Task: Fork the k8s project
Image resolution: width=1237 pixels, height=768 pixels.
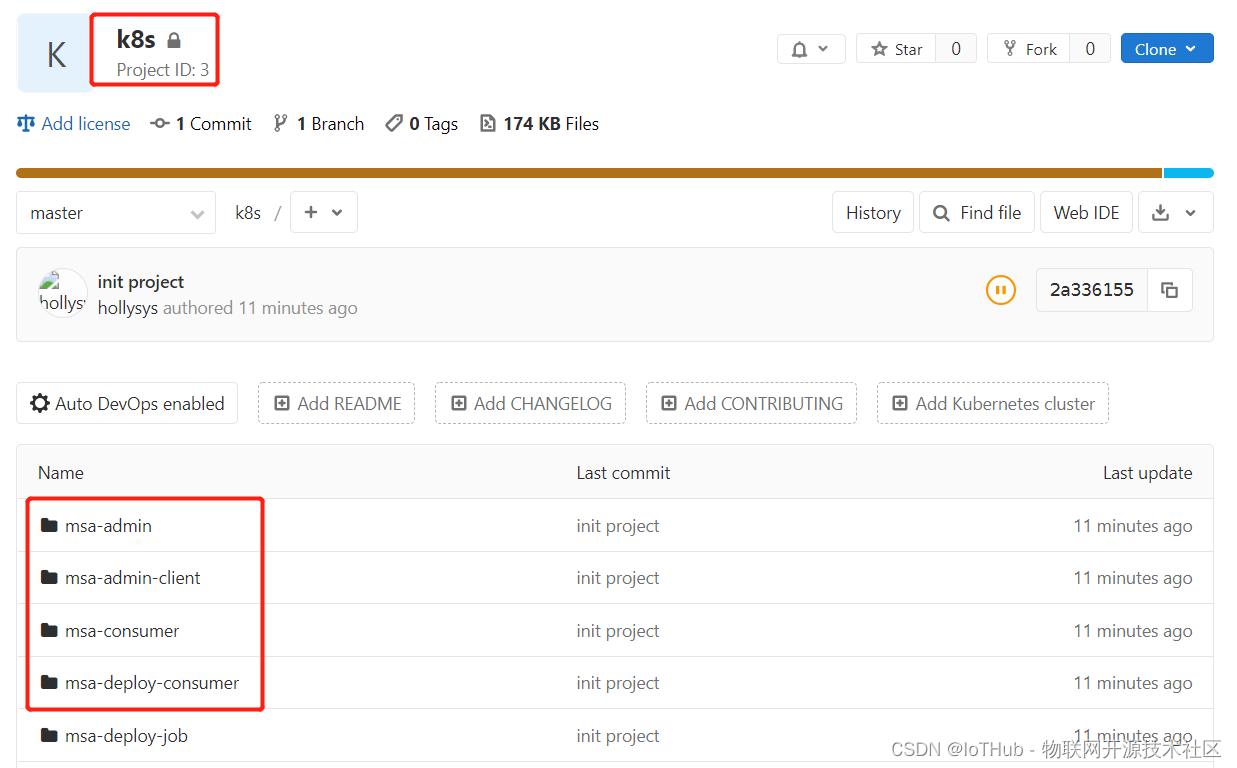Action: (x=1029, y=49)
